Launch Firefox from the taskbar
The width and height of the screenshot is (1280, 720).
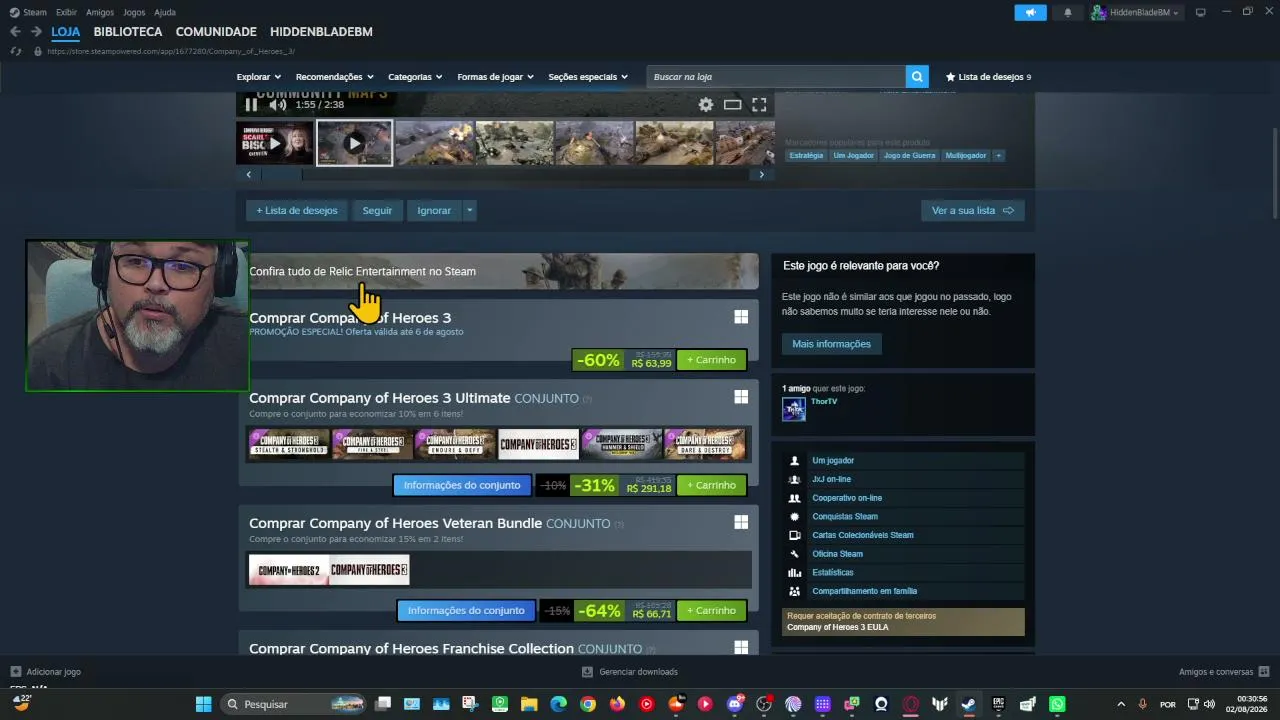tap(617, 704)
